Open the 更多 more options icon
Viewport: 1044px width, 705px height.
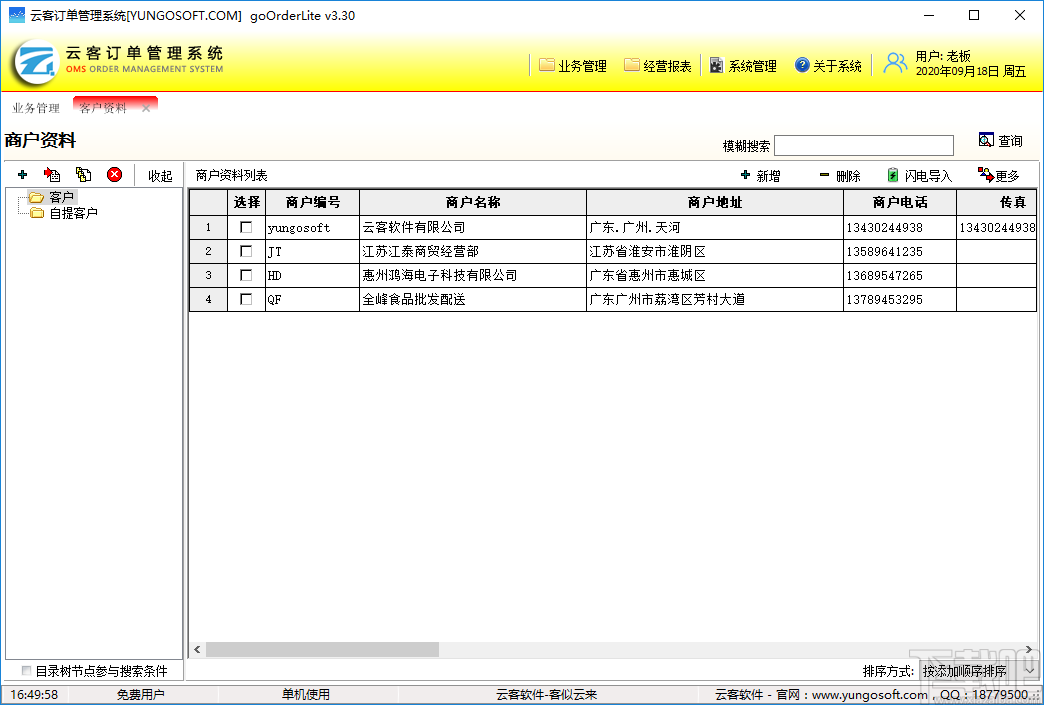(998, 175)
